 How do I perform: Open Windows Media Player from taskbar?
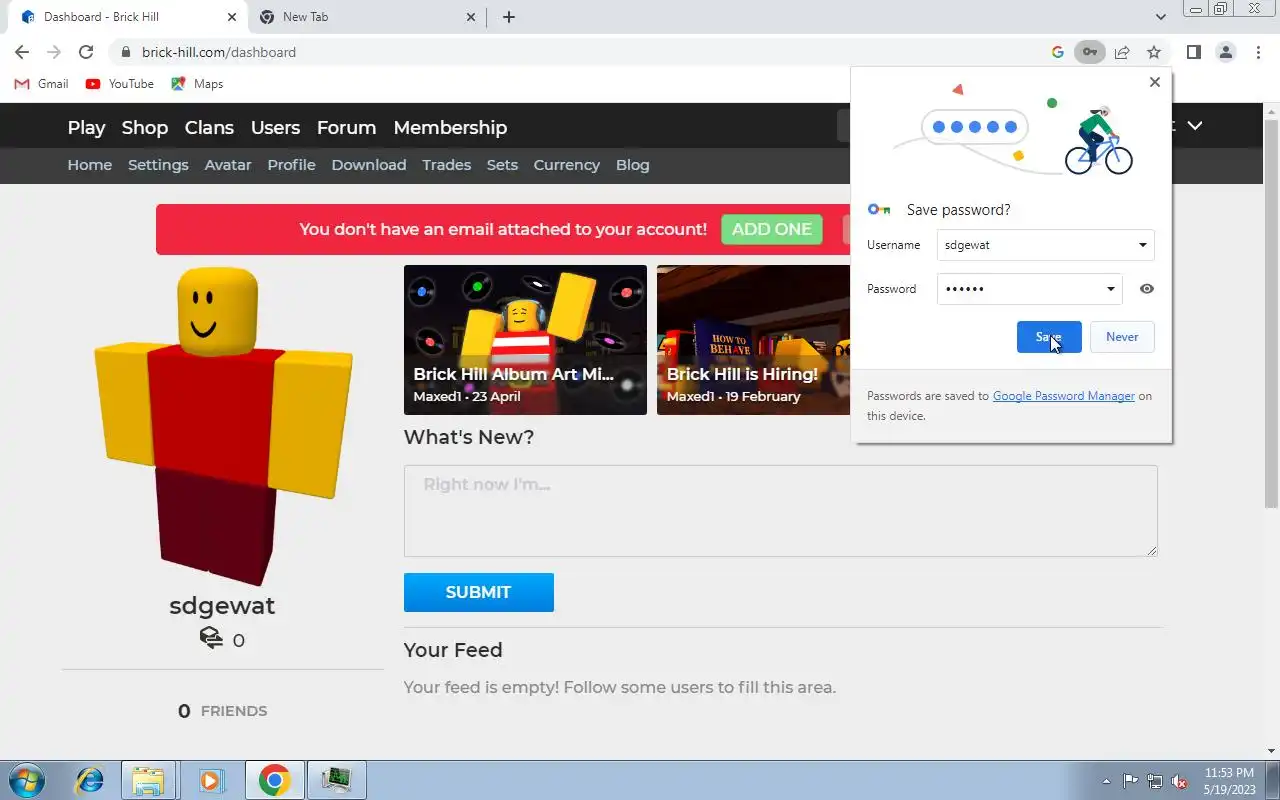(210, 780)
